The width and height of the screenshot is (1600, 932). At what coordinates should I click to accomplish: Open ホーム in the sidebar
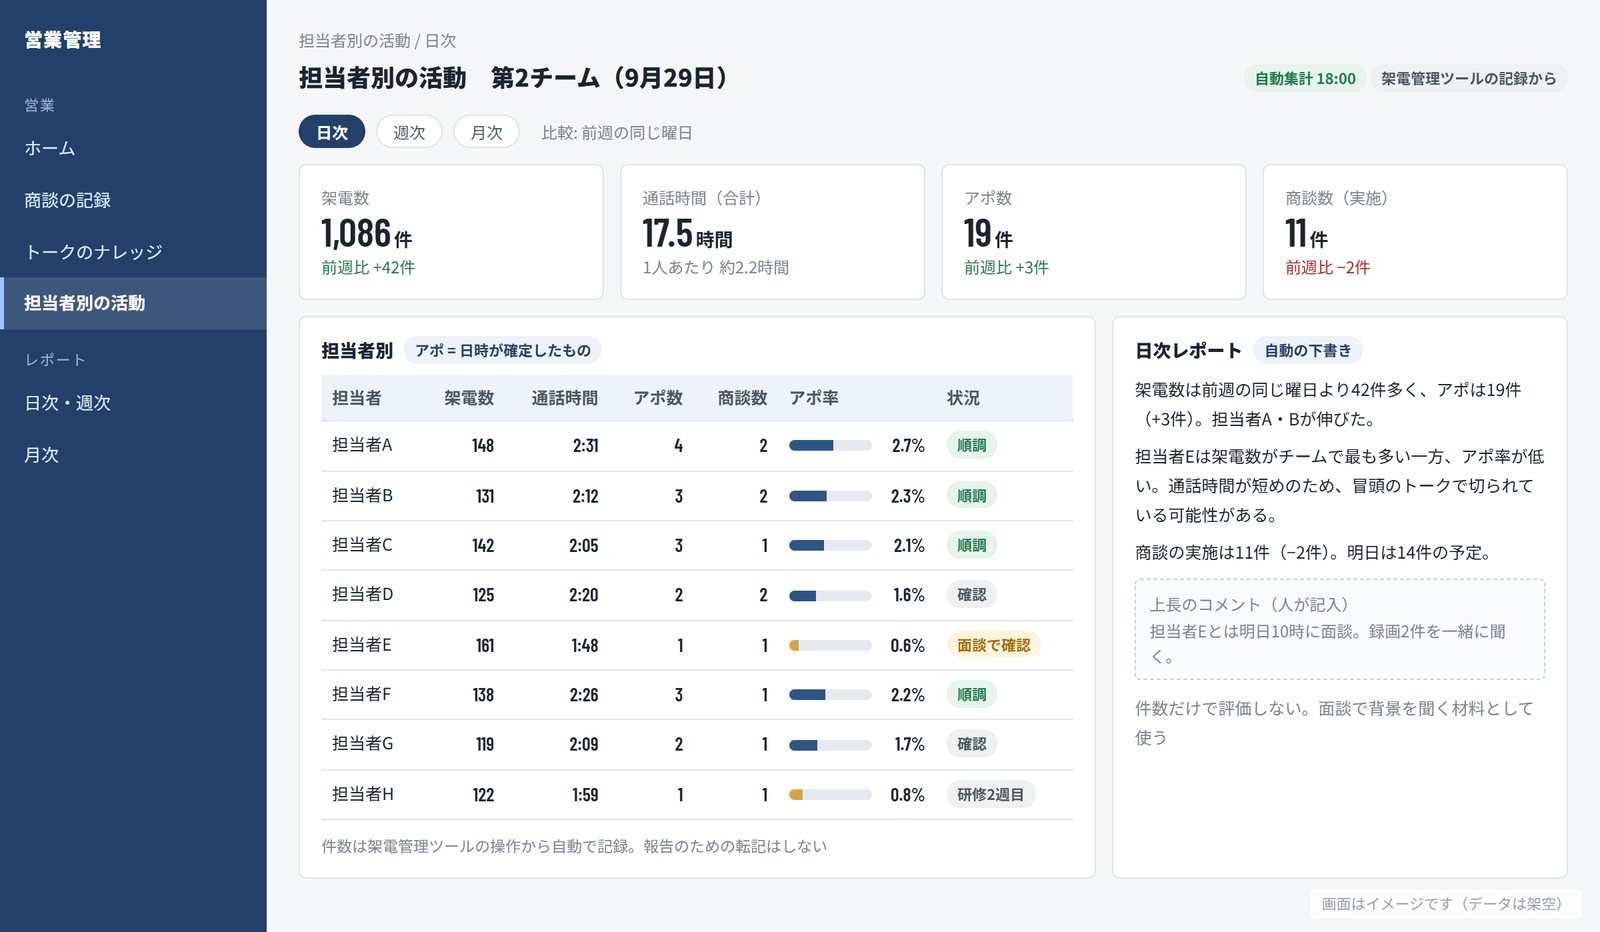[133, 148]
